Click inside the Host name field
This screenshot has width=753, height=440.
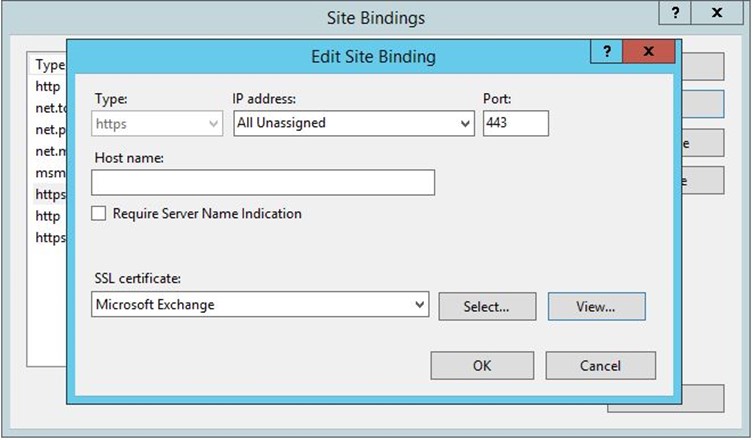[263, 182]
